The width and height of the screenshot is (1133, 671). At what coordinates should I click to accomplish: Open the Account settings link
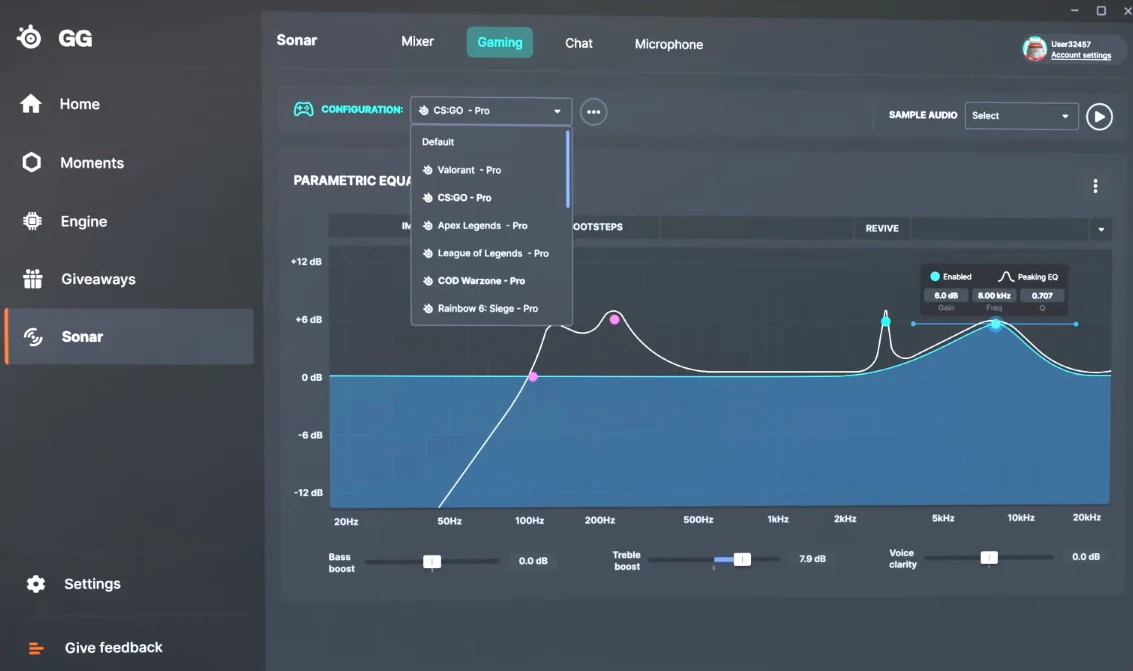[x=1080, y=56]
